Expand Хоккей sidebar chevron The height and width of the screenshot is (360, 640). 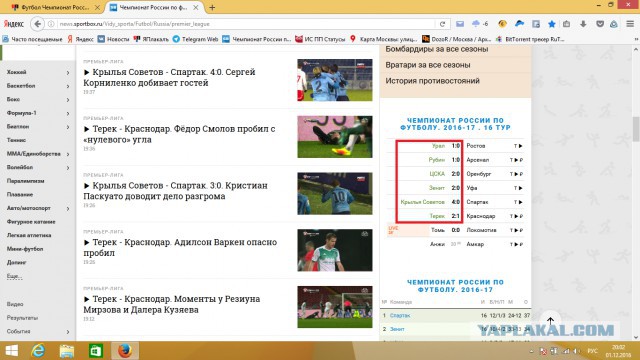click(x=68, y=73)
